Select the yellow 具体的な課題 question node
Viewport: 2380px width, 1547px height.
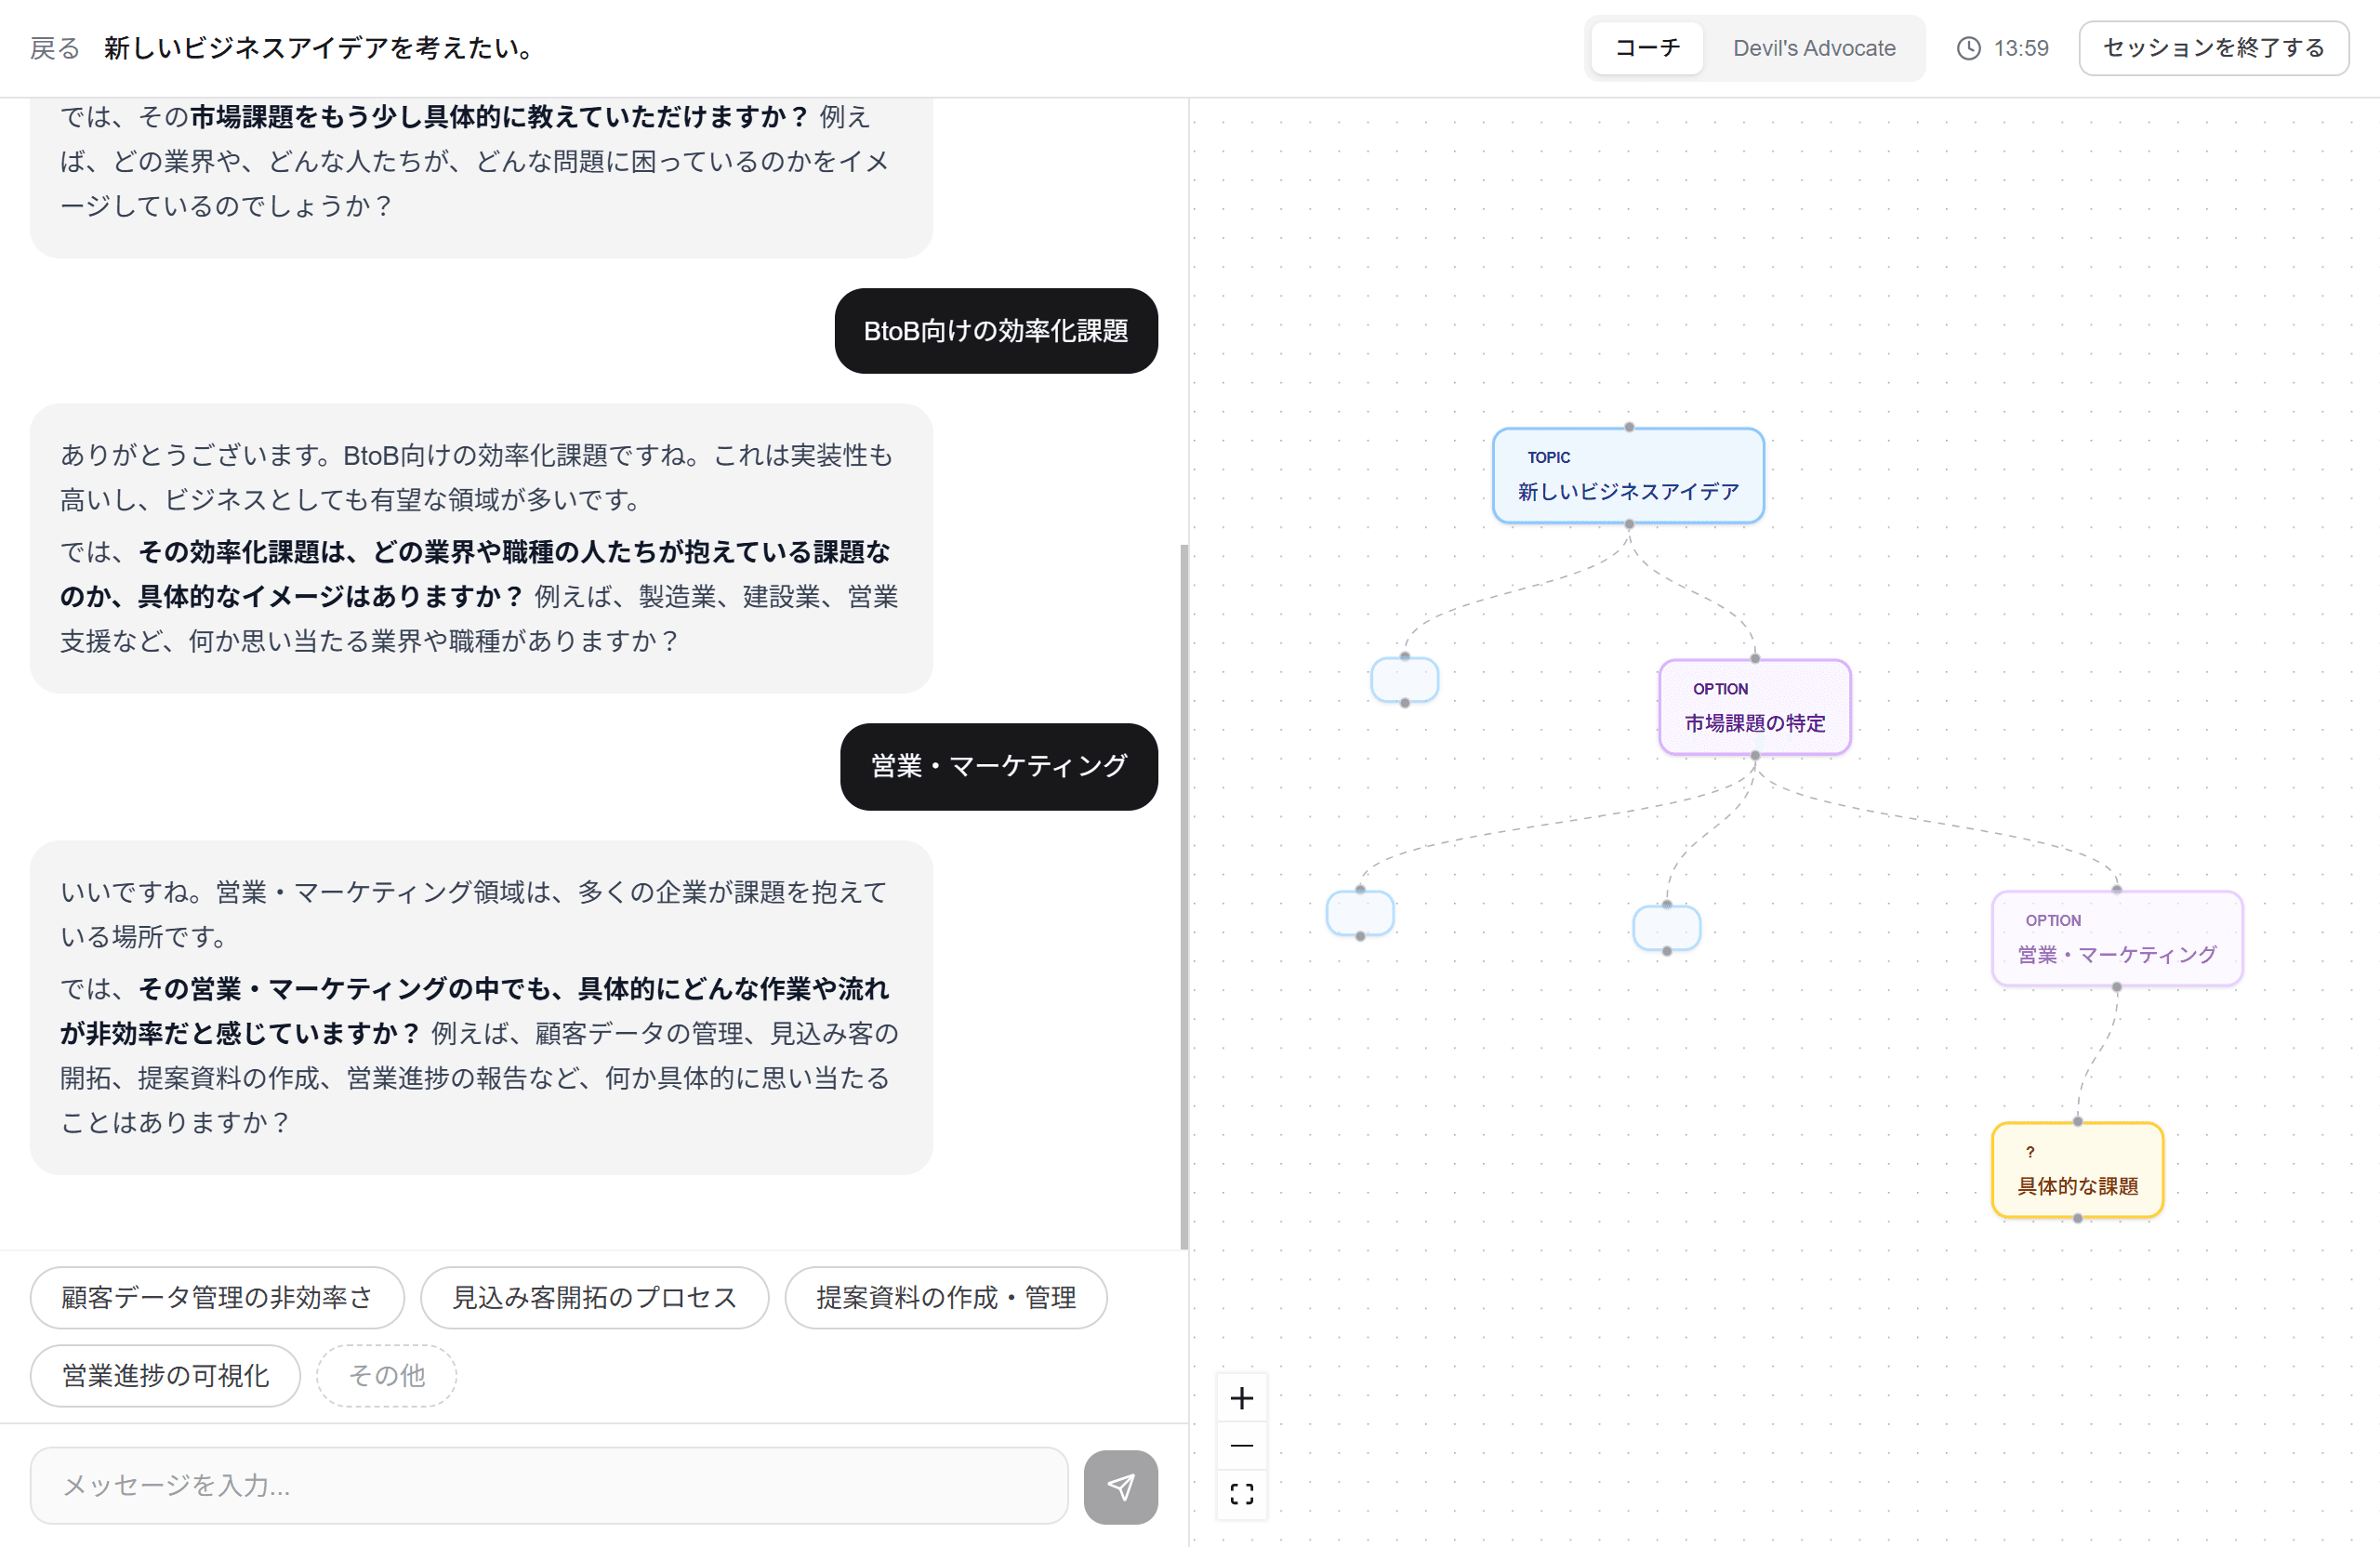pyautogui.click(x=2078, y=1170)
